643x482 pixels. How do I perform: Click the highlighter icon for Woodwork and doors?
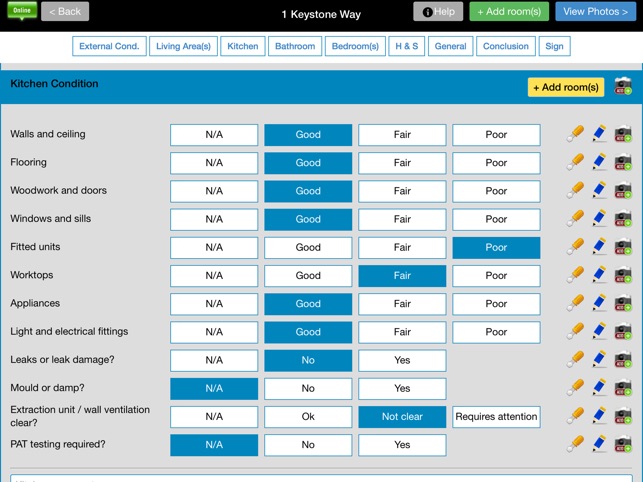point(575,191)
